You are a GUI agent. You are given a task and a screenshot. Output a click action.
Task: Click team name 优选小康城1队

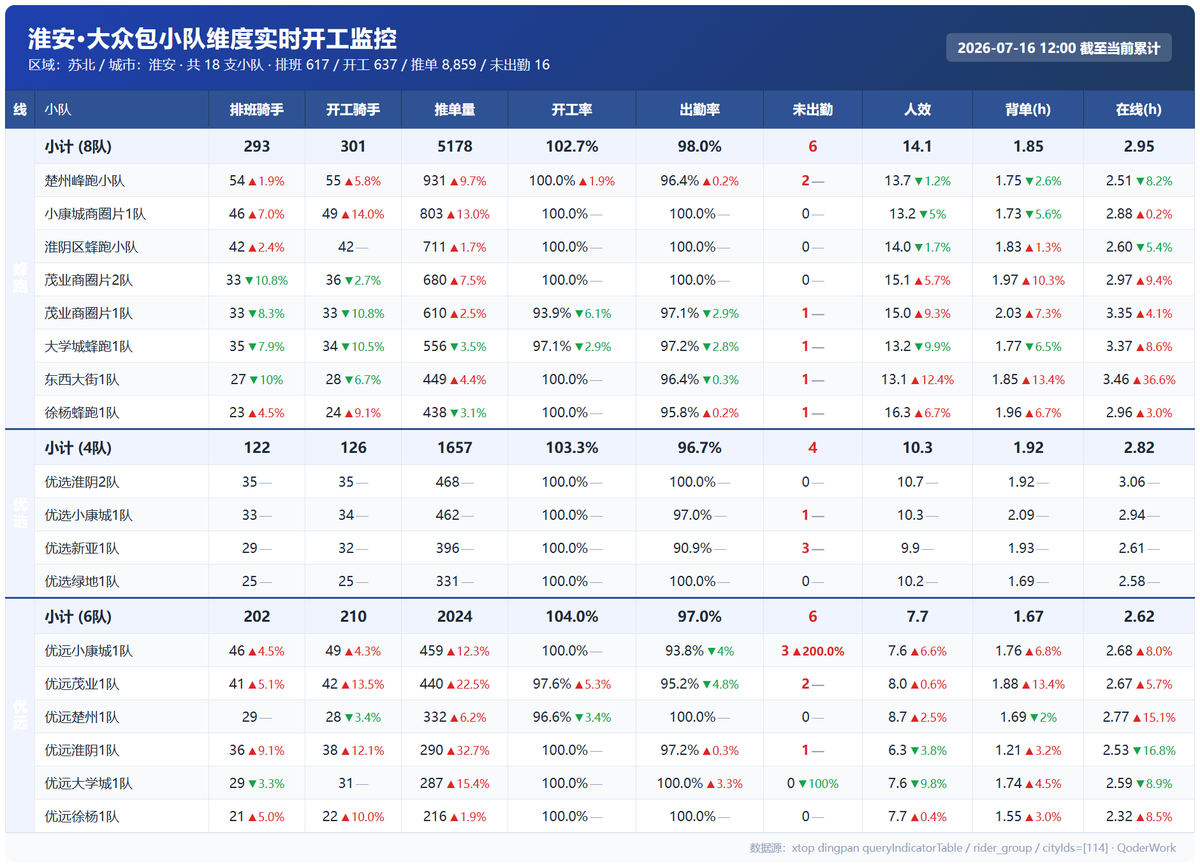click(88, 515)
